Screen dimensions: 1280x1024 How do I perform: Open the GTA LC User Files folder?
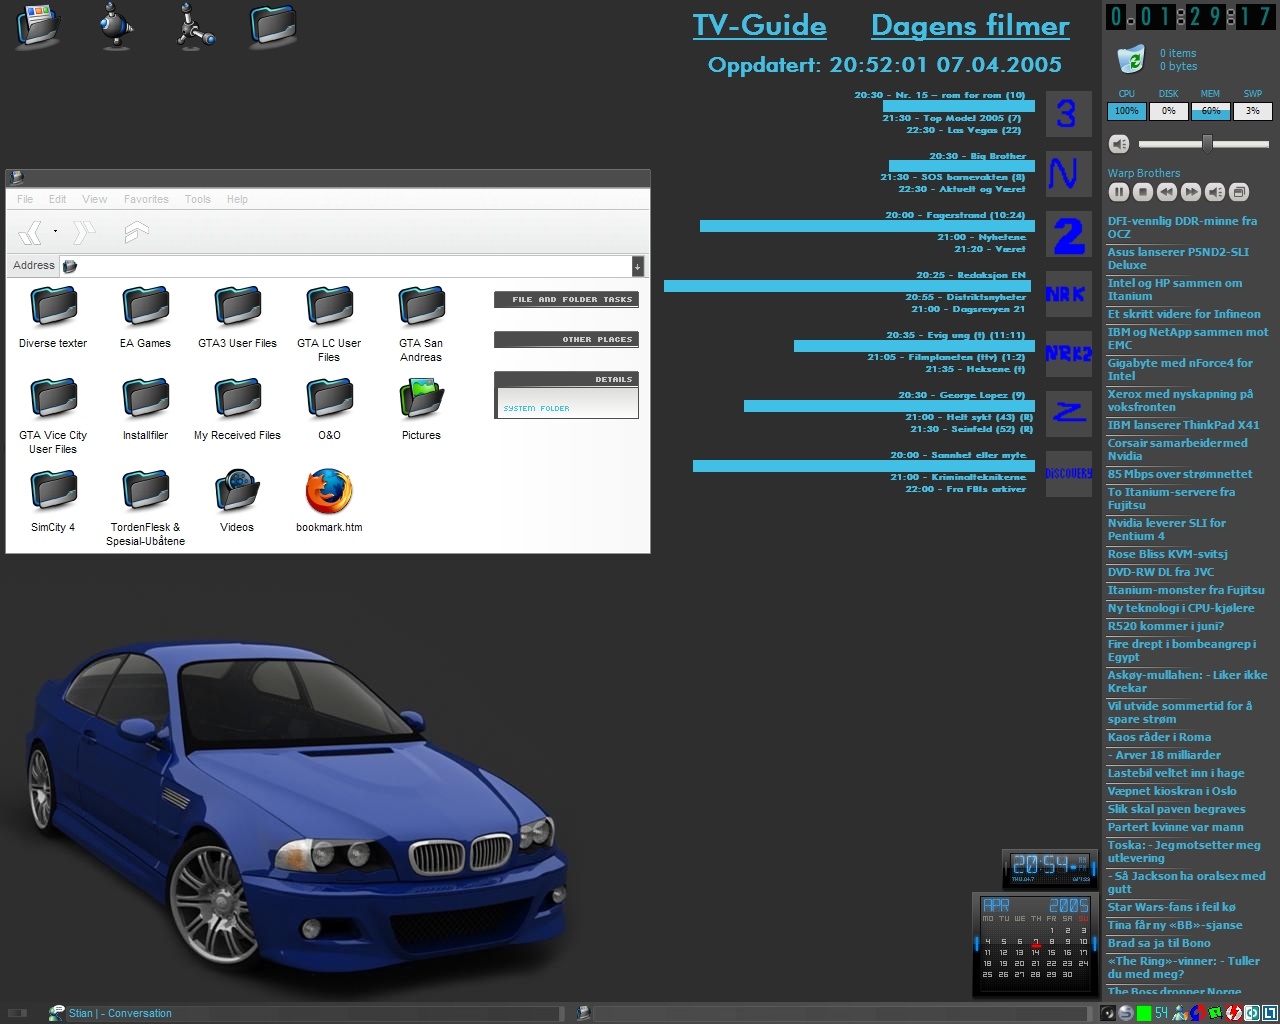329,324
